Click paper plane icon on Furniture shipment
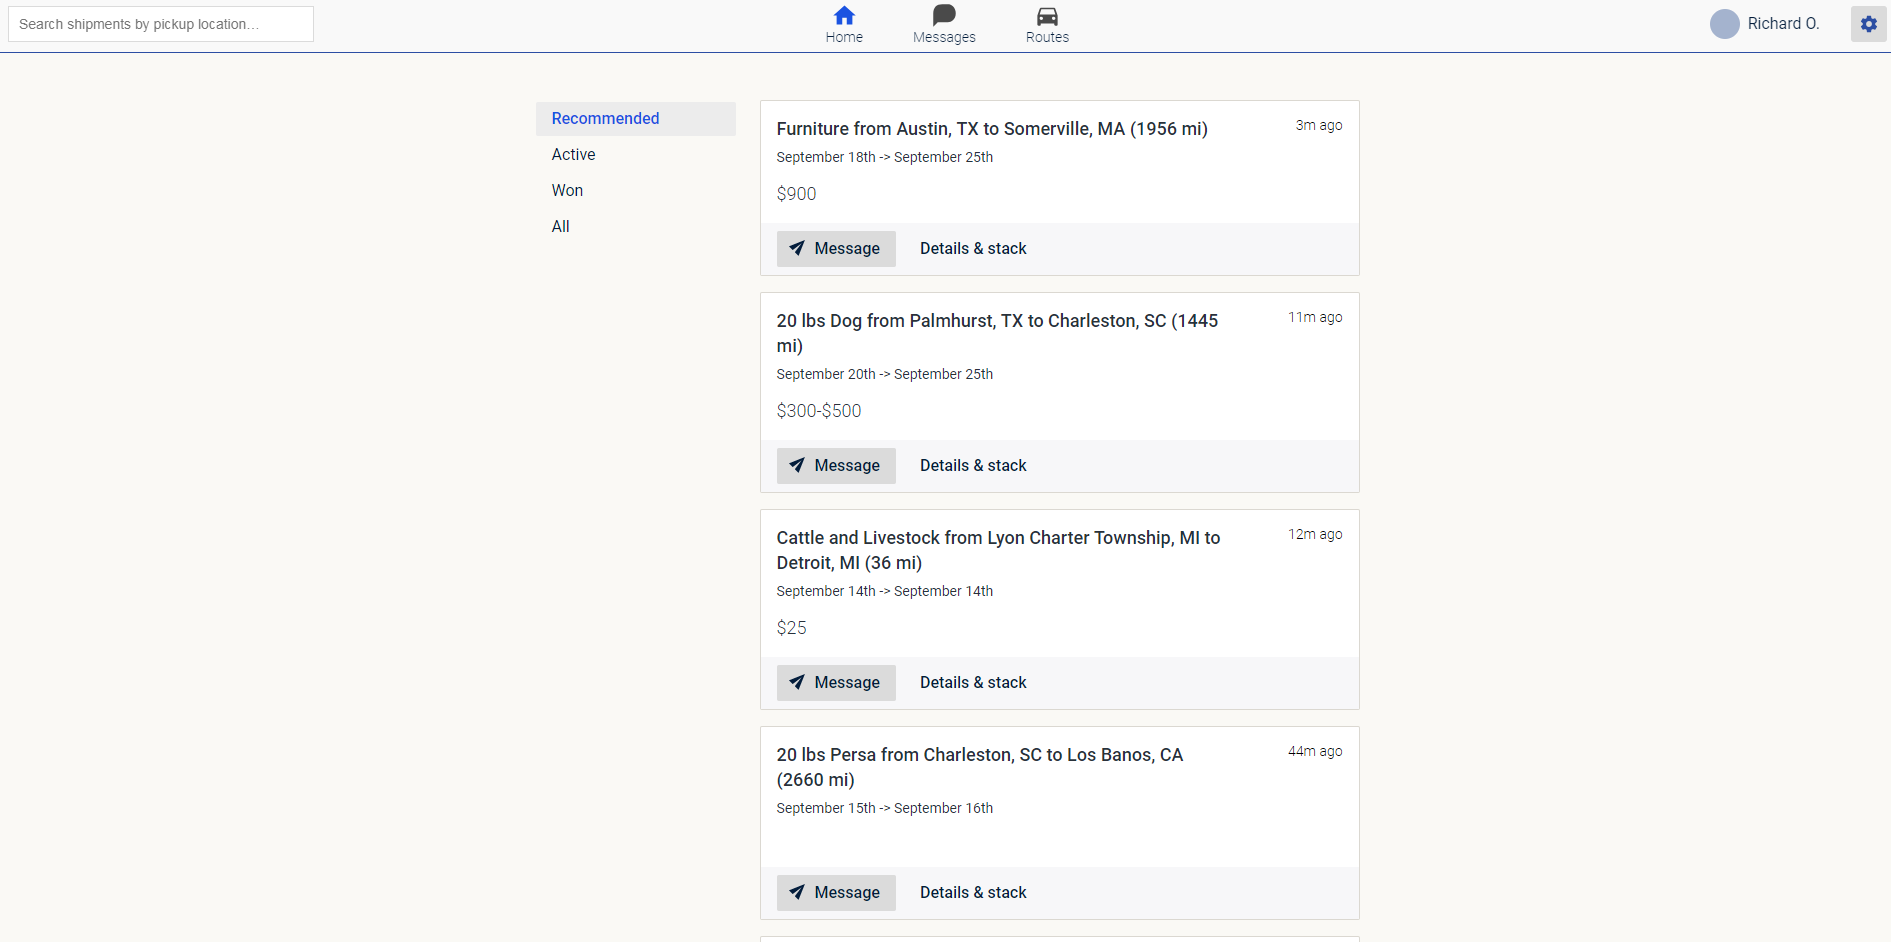1891x942 pixels. coord(797,249)
